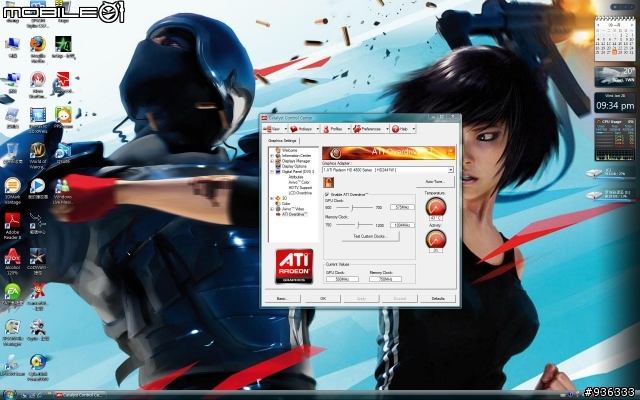Select Displays Manager in the tree

(296, 161)
